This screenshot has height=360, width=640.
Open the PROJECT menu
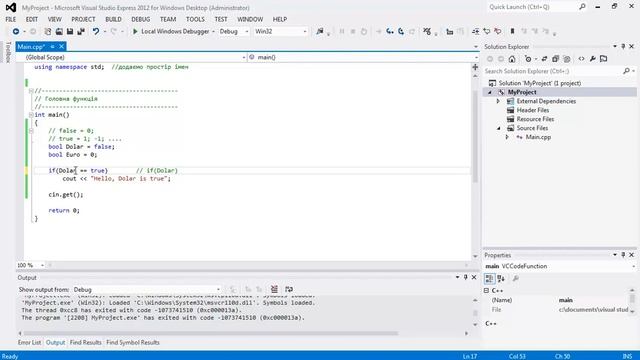83,19
